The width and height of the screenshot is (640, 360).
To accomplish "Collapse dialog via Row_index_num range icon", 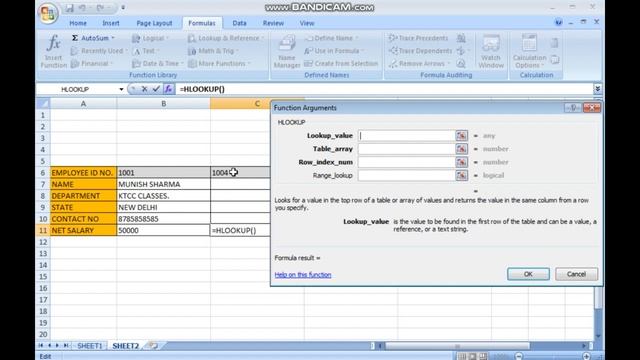I will click(462, 162).
